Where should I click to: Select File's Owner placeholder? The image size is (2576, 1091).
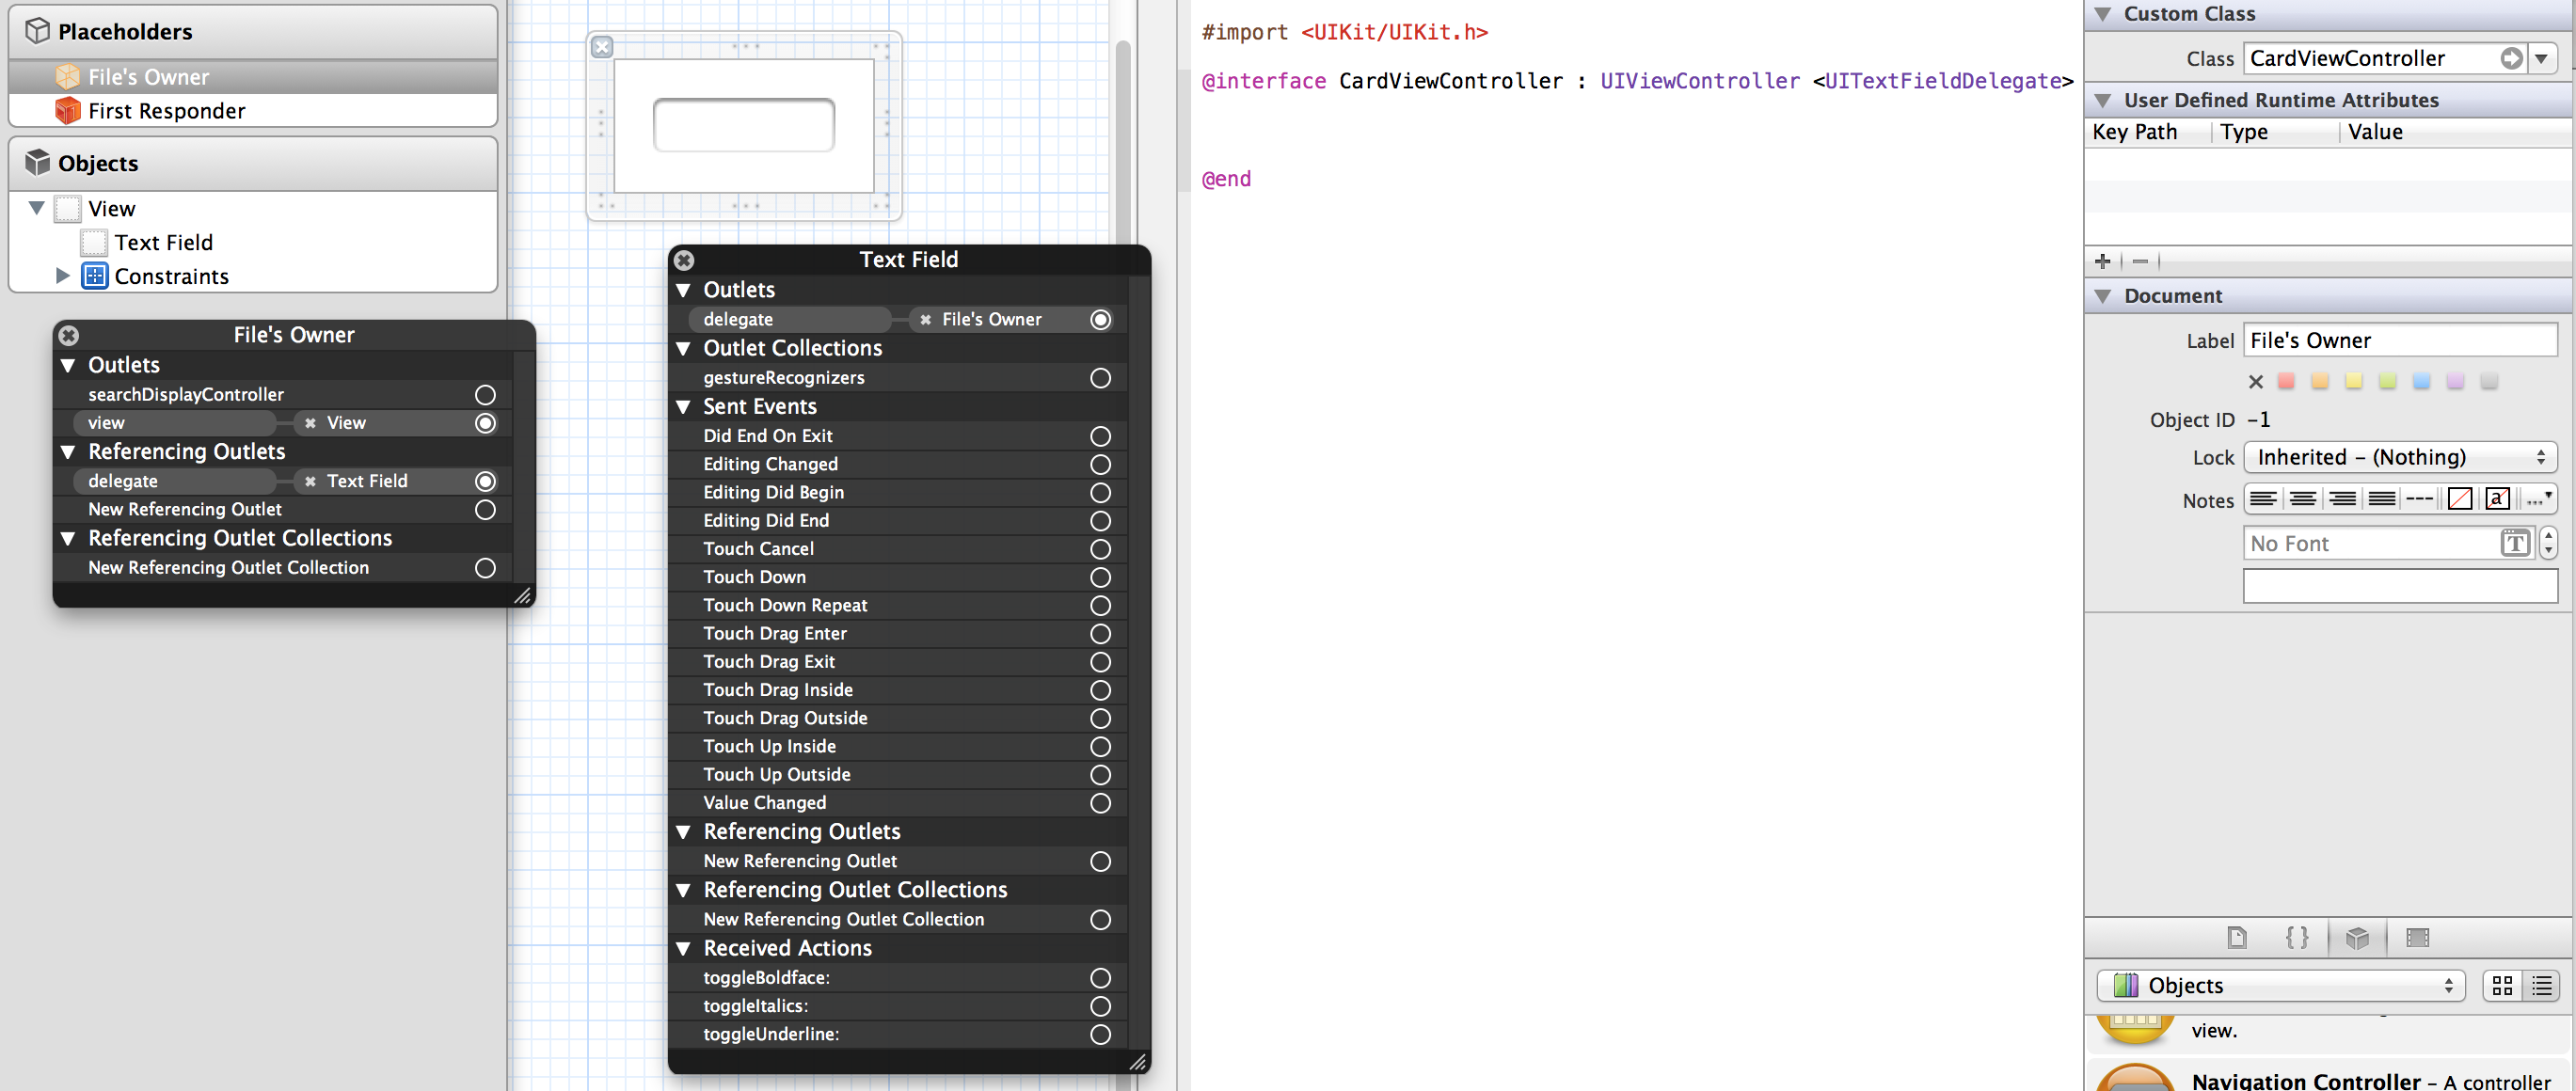(148, 77)
